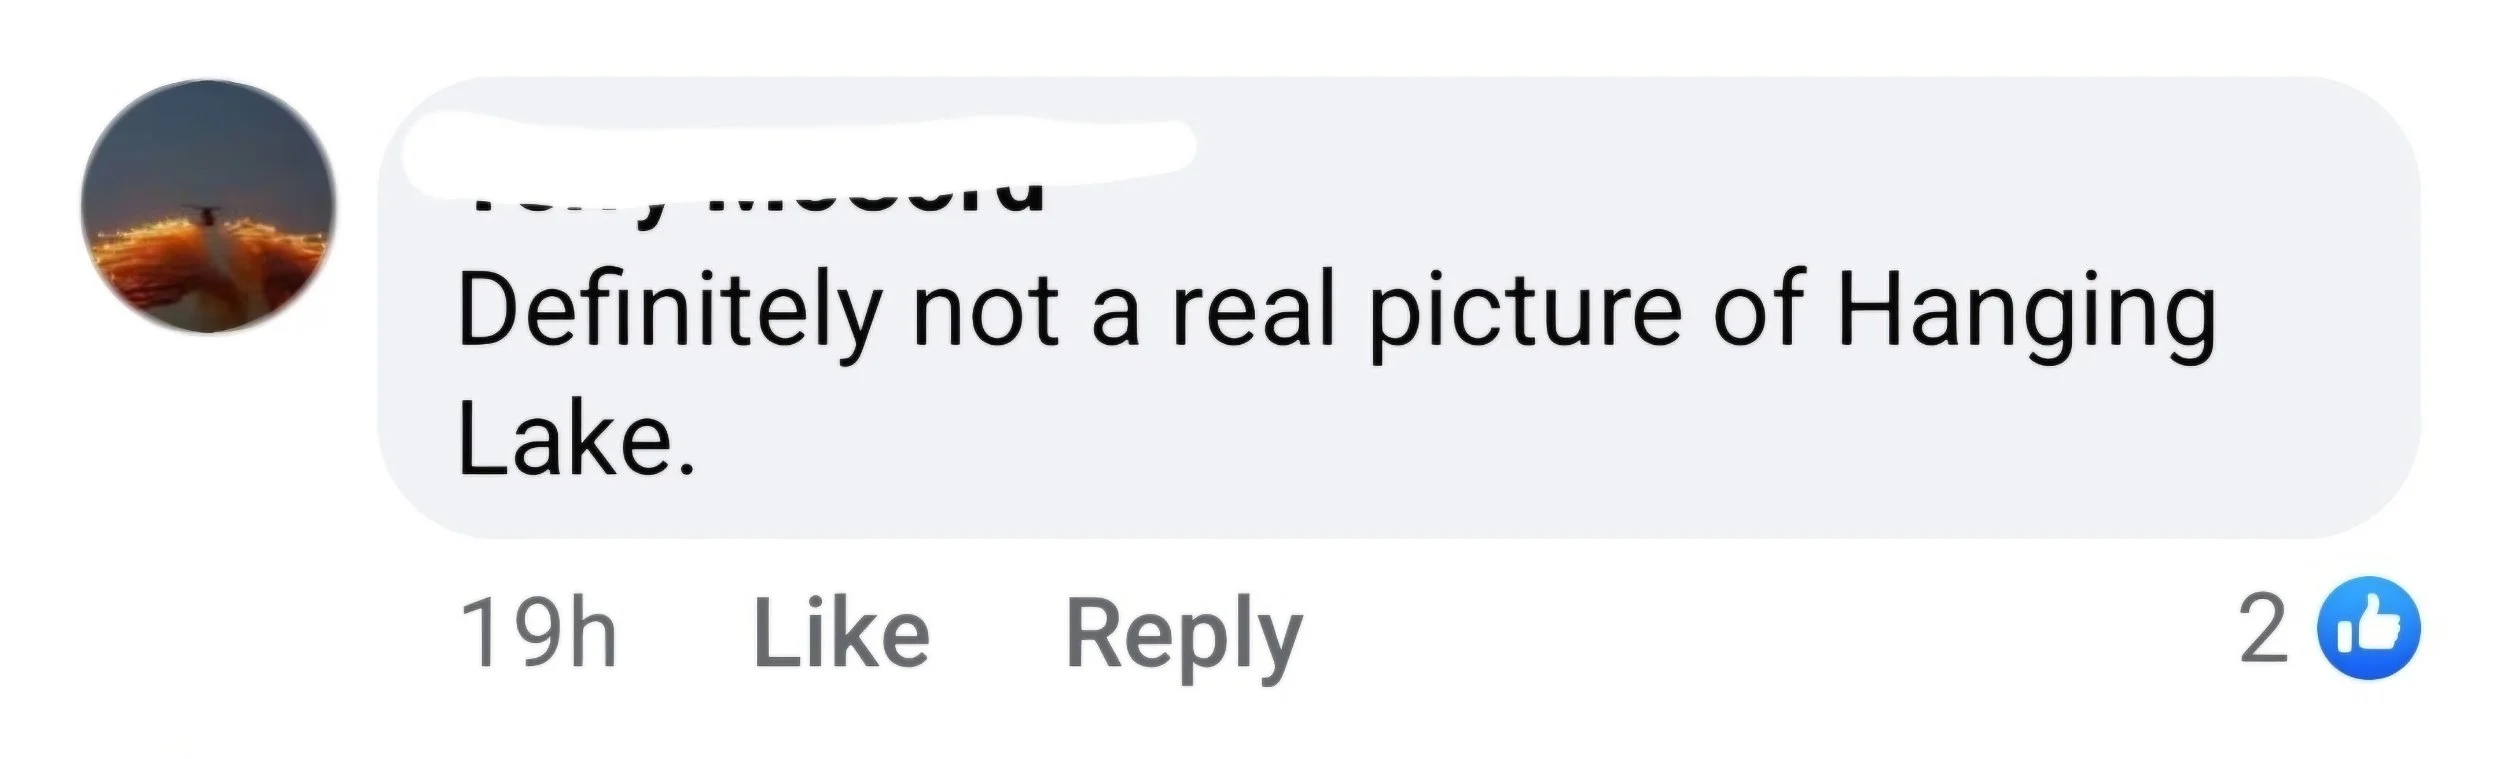Open the commenter's circular profile picture

[208, 206]
